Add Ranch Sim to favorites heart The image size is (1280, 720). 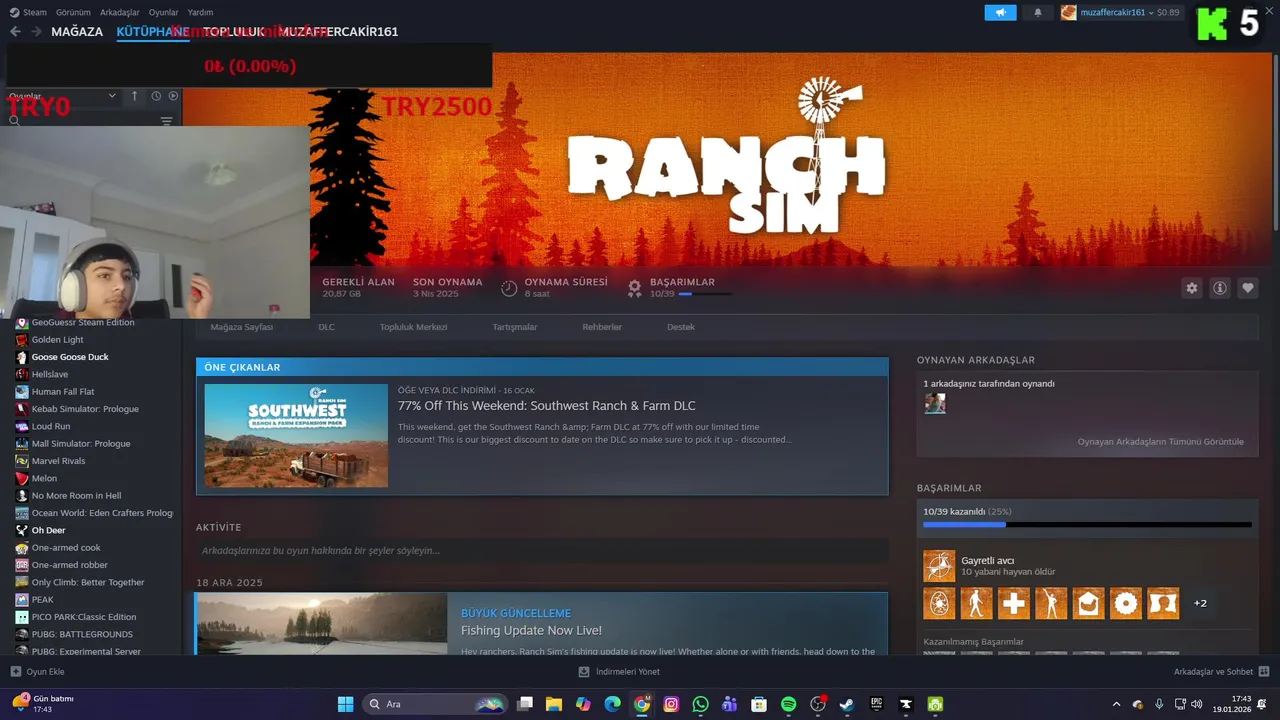tap(1248, 288)
